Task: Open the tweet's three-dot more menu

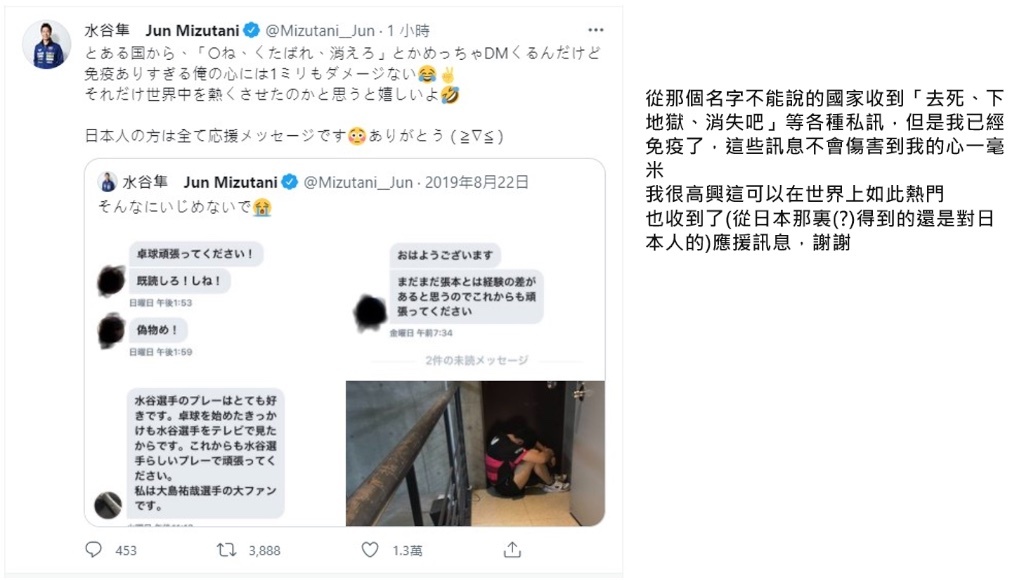Action: coord(595,30)
